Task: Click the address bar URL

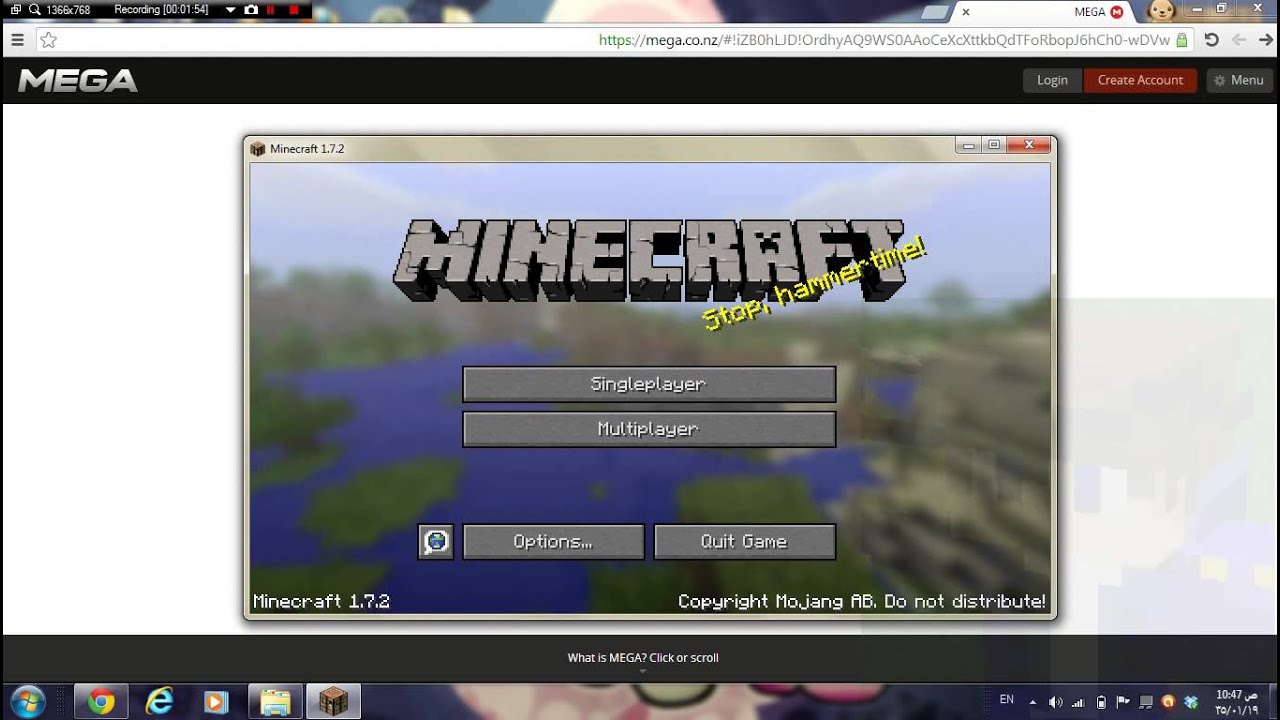Action: (x=884, y=40)
